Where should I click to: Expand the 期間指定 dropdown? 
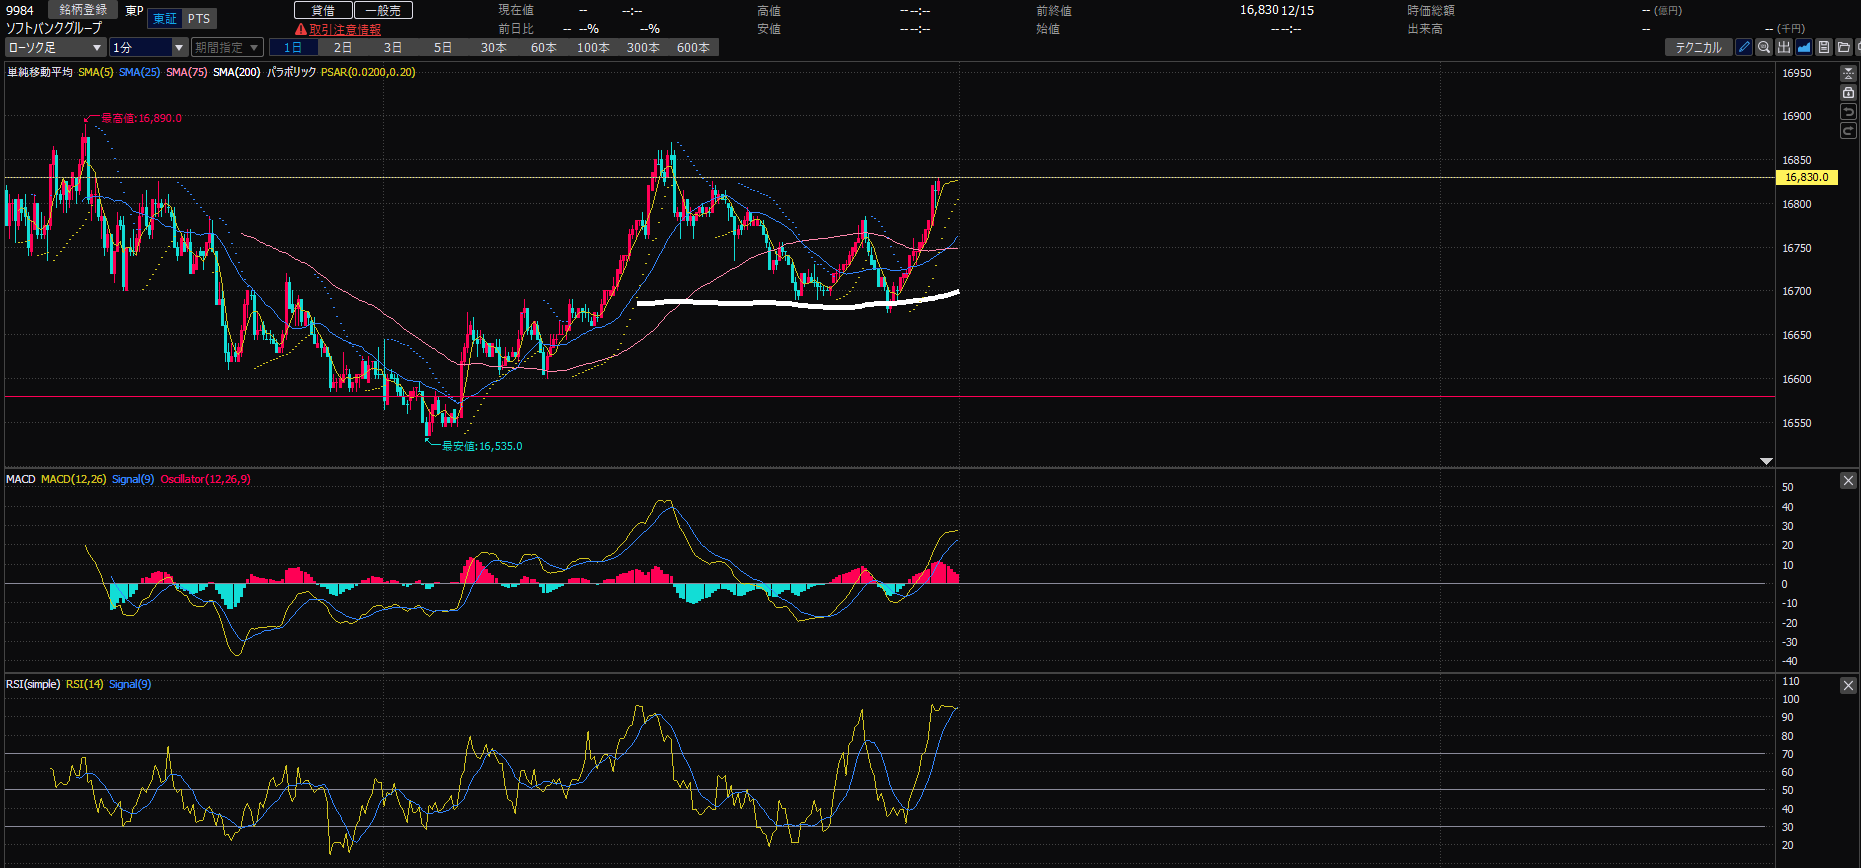[227, 47]
